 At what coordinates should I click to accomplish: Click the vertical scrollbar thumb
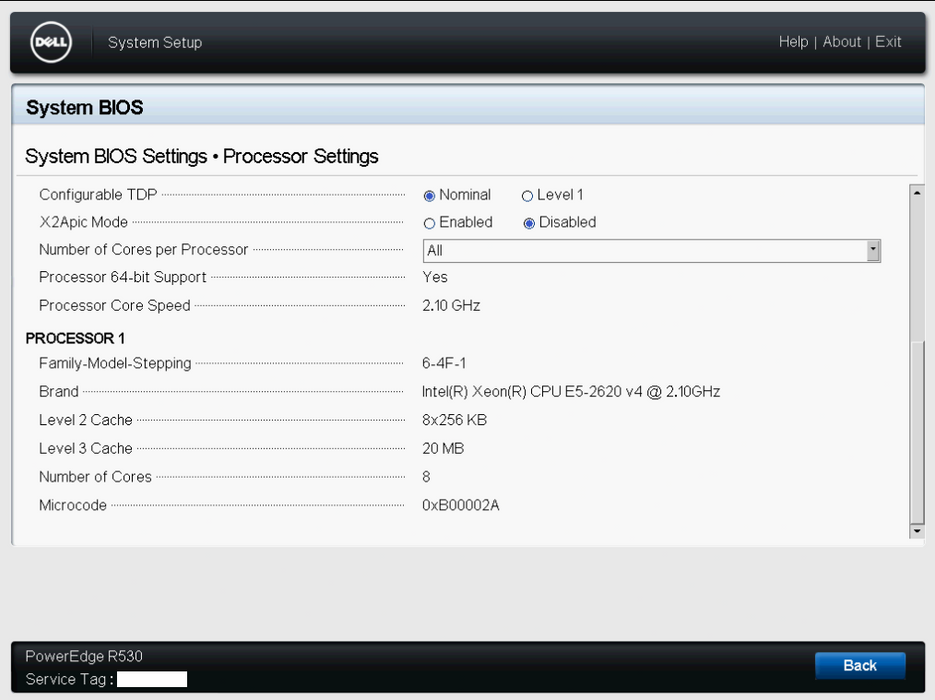[x=917, y=432]
